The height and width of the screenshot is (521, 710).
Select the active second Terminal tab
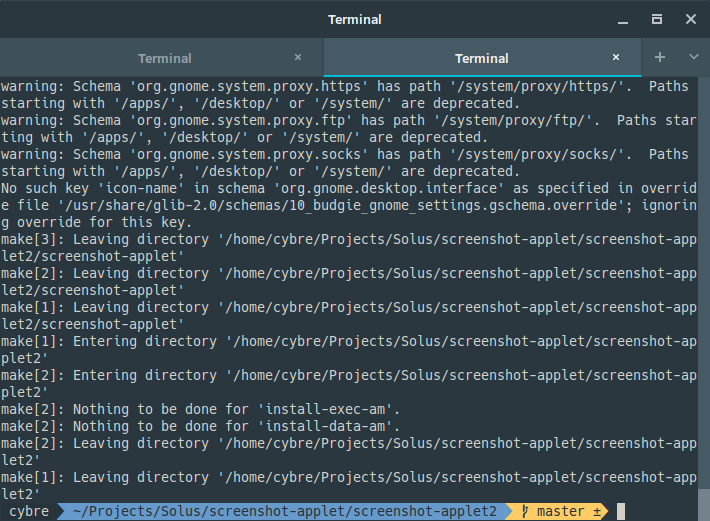pos(482,57)
